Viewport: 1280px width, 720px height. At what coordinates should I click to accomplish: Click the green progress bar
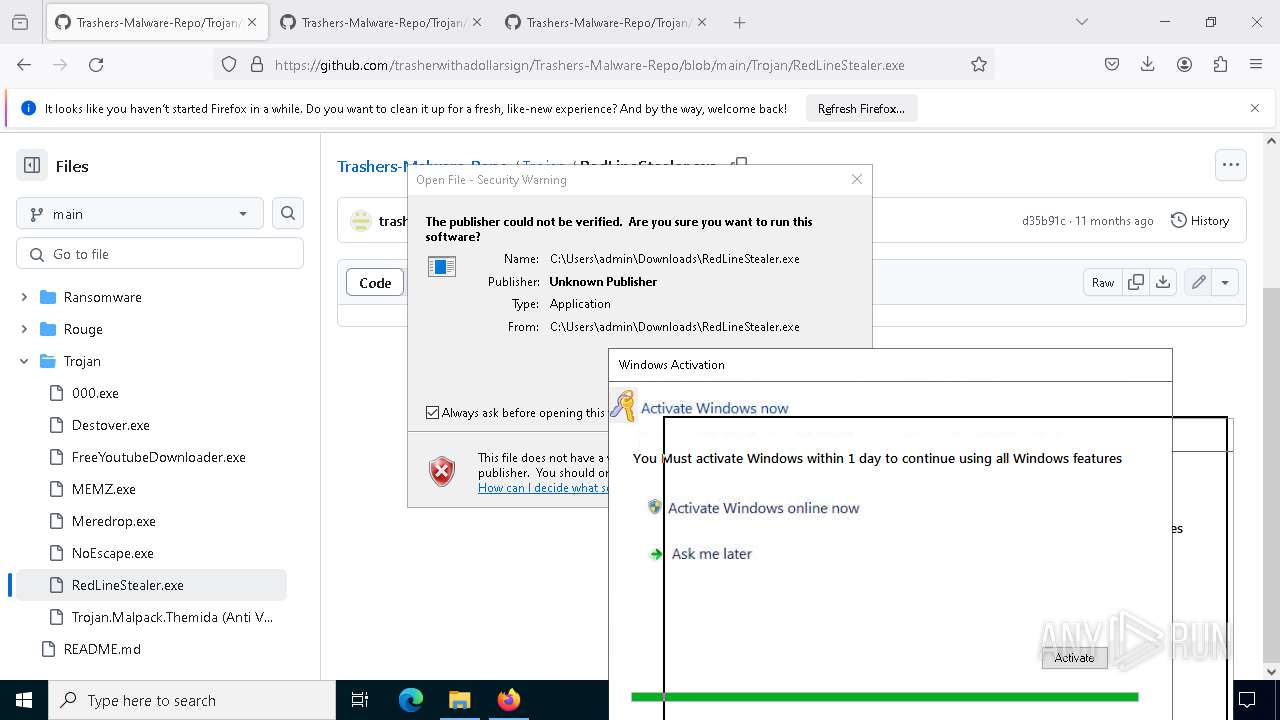885,697
